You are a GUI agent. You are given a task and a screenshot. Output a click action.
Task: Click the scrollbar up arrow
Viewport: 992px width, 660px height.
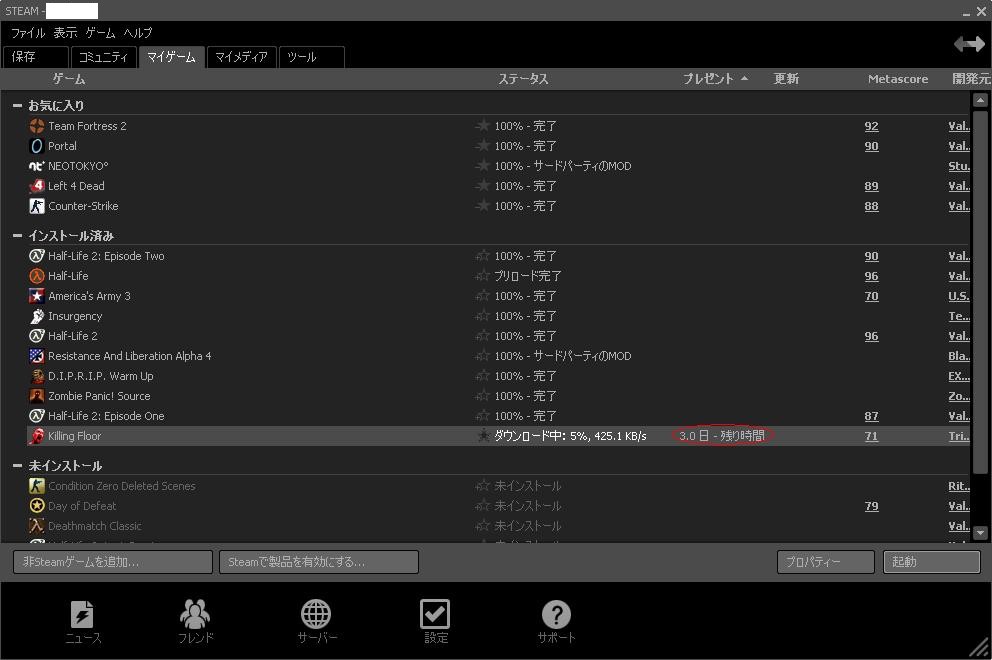click(980, 100)
